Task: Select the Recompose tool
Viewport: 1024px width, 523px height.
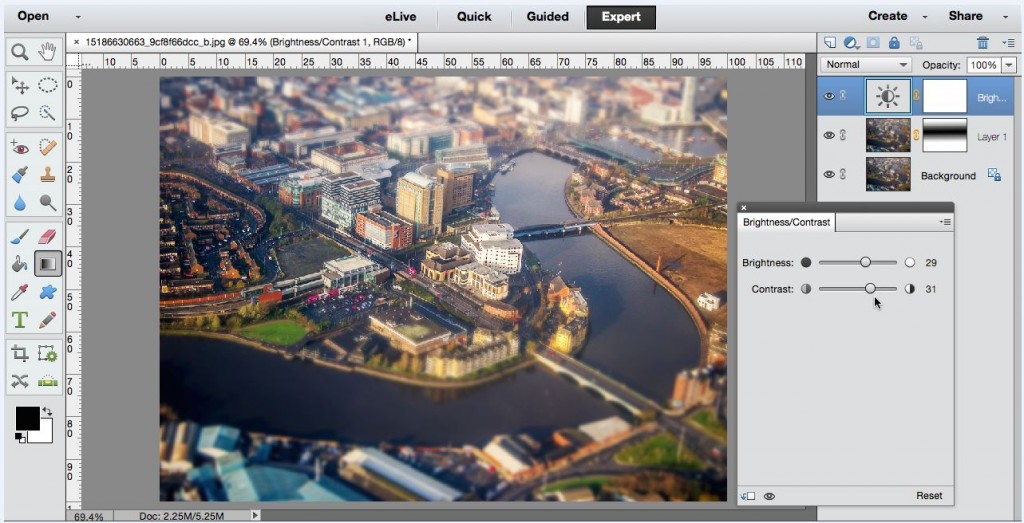Action: [x=47, y=354]
